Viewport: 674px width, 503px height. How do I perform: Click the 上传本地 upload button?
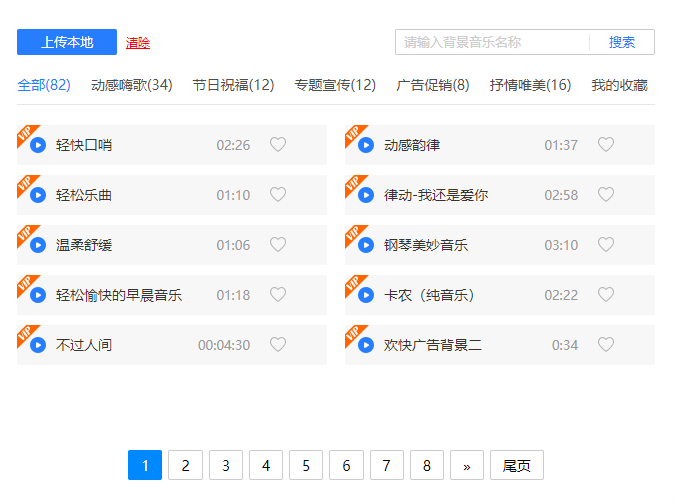point(67,42)
